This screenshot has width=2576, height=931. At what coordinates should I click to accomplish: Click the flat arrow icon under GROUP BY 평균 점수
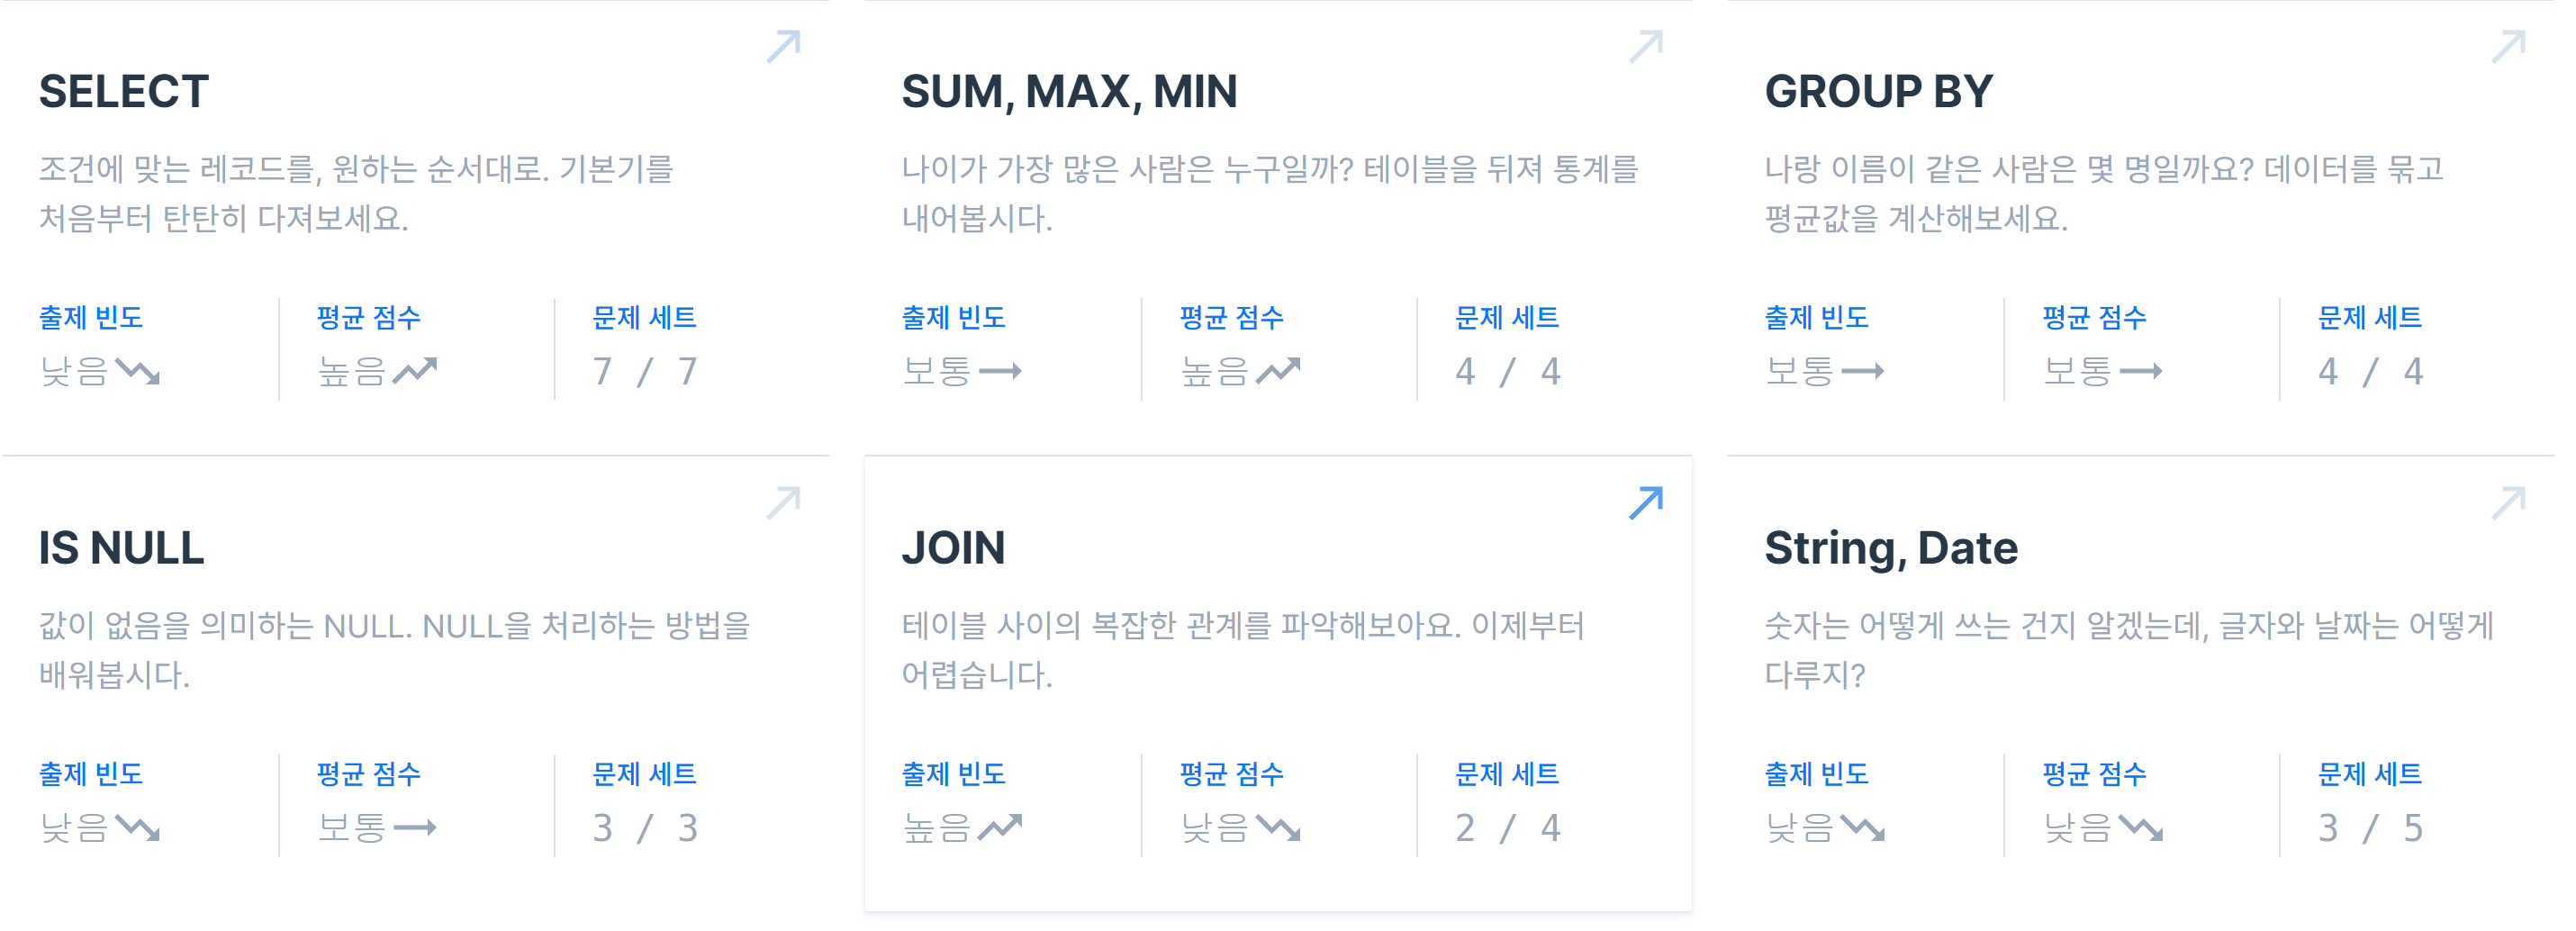click(2141, 372)
